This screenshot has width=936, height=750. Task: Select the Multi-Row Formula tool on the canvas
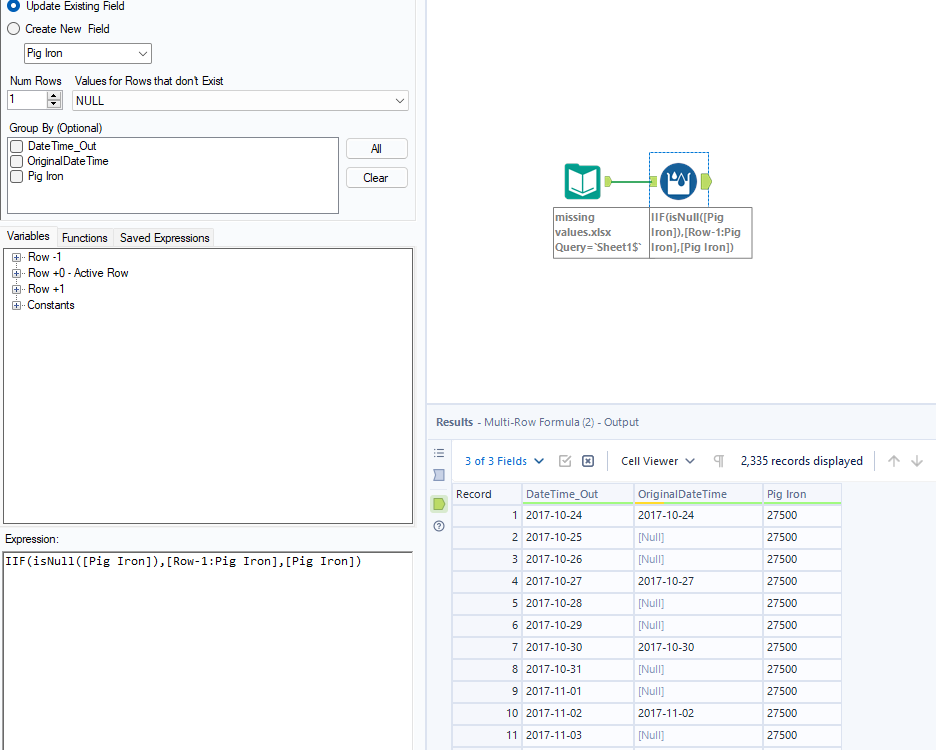(x=679, y=181)
